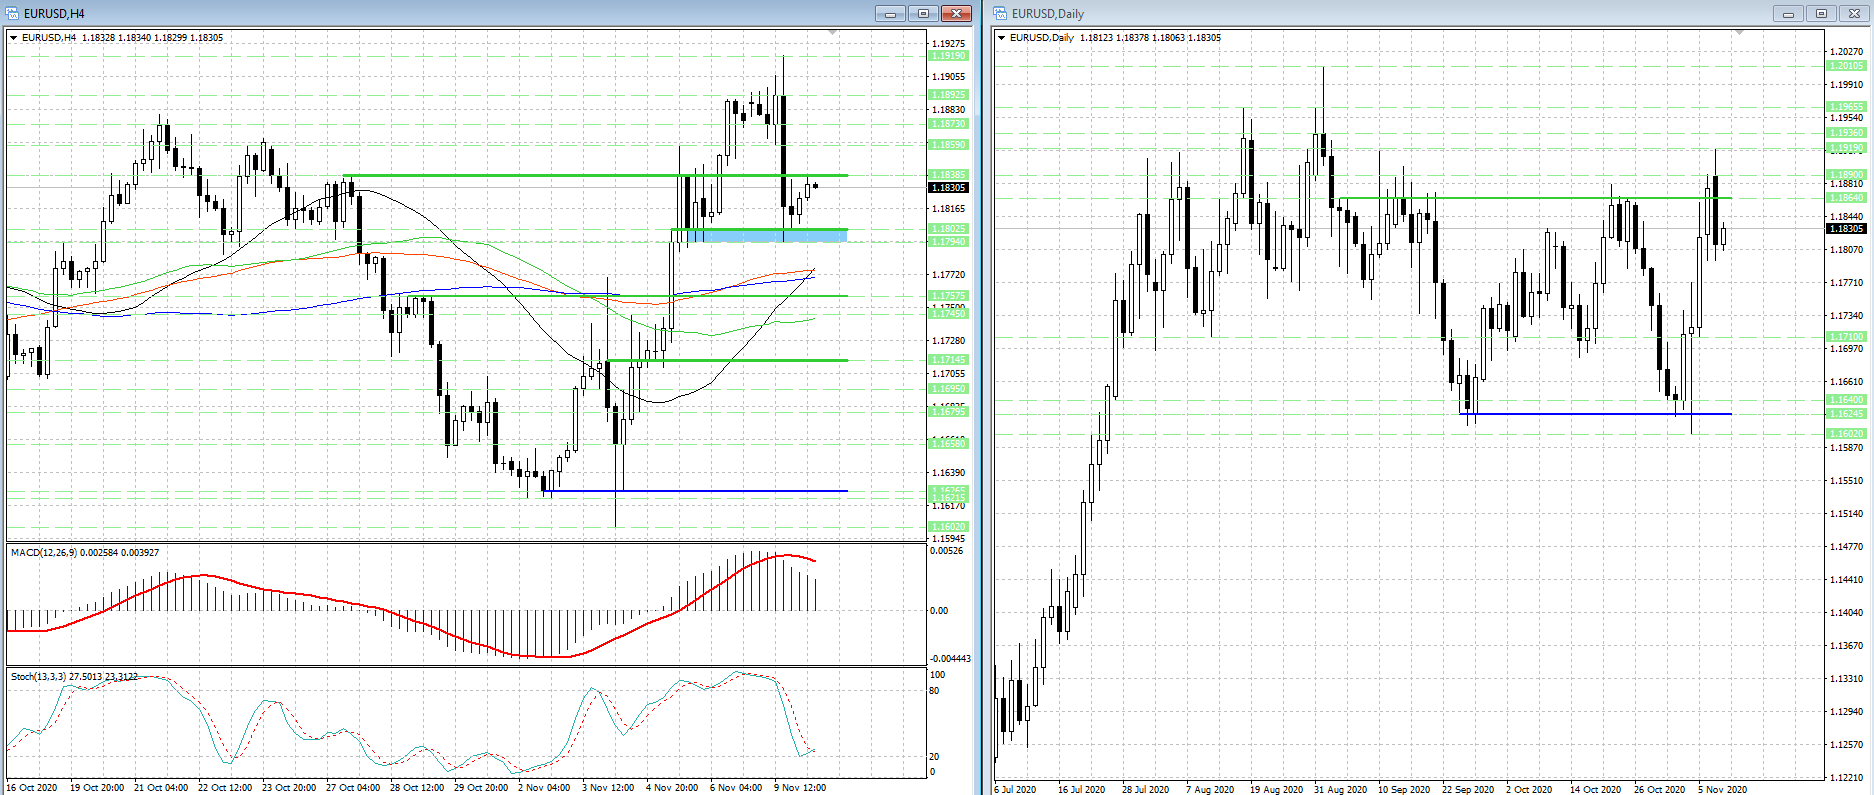Select the long green horizontal line in Daily chart

coord(1535,198)
